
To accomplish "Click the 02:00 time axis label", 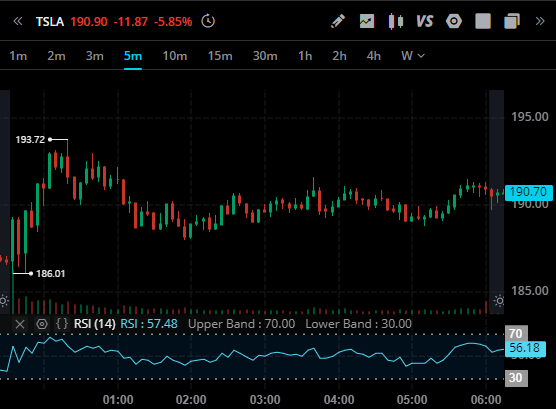I will pos(191,400).
